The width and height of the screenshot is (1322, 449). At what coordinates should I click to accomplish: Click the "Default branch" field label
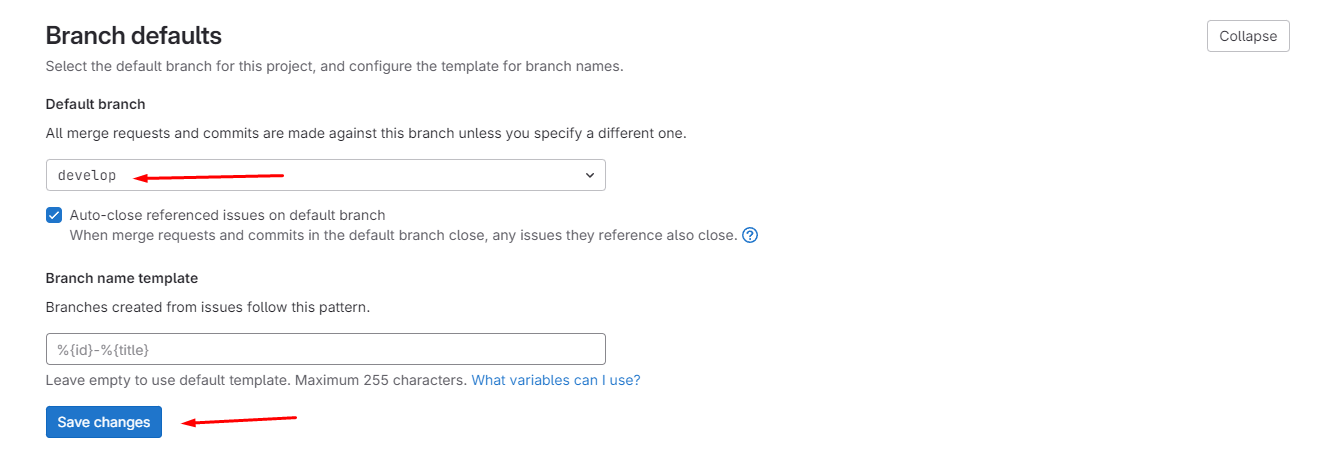pos(95,104)
